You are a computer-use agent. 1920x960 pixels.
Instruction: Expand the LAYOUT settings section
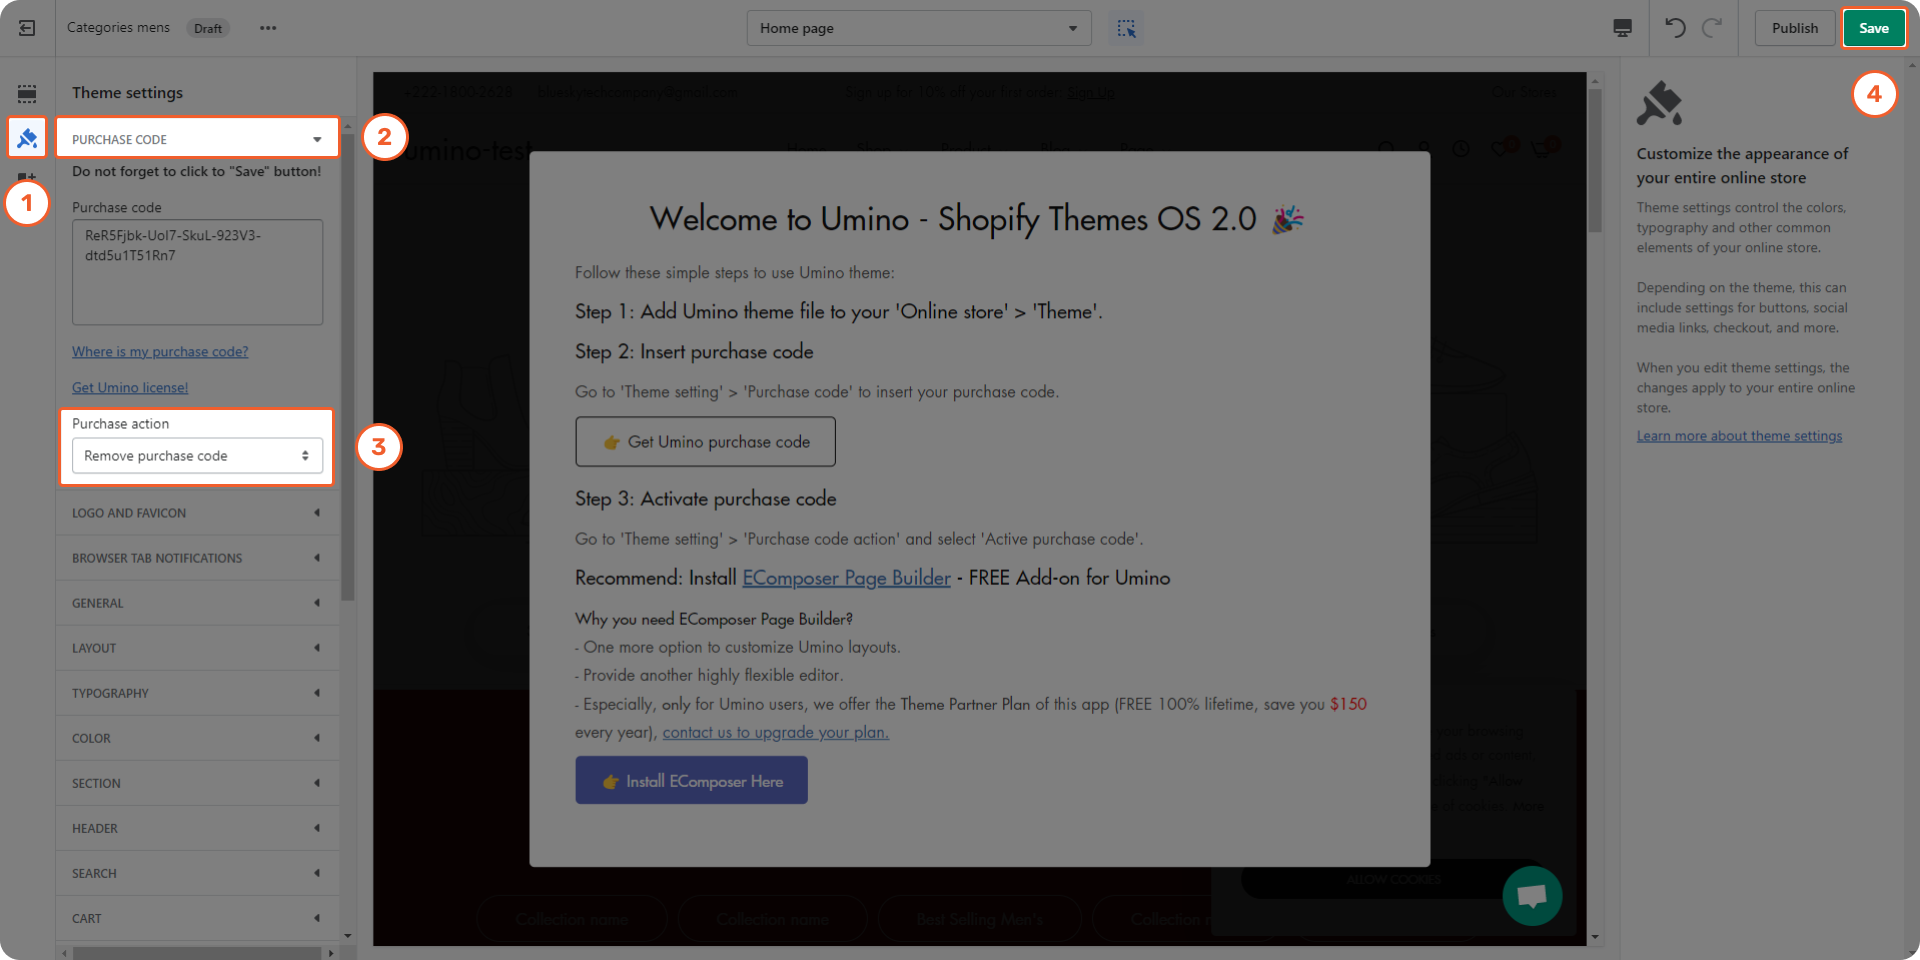click(197, 648)
